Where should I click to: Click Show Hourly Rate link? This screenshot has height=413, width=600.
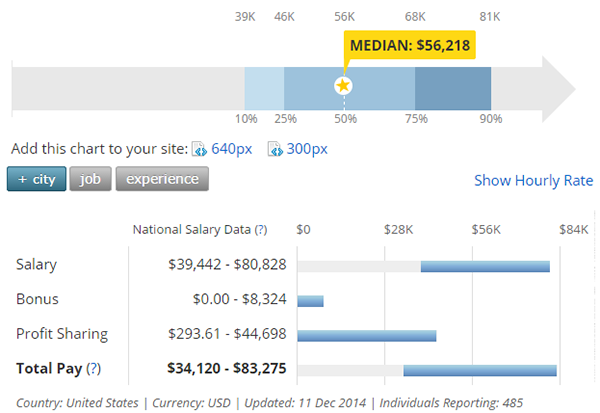click(533, 180)
